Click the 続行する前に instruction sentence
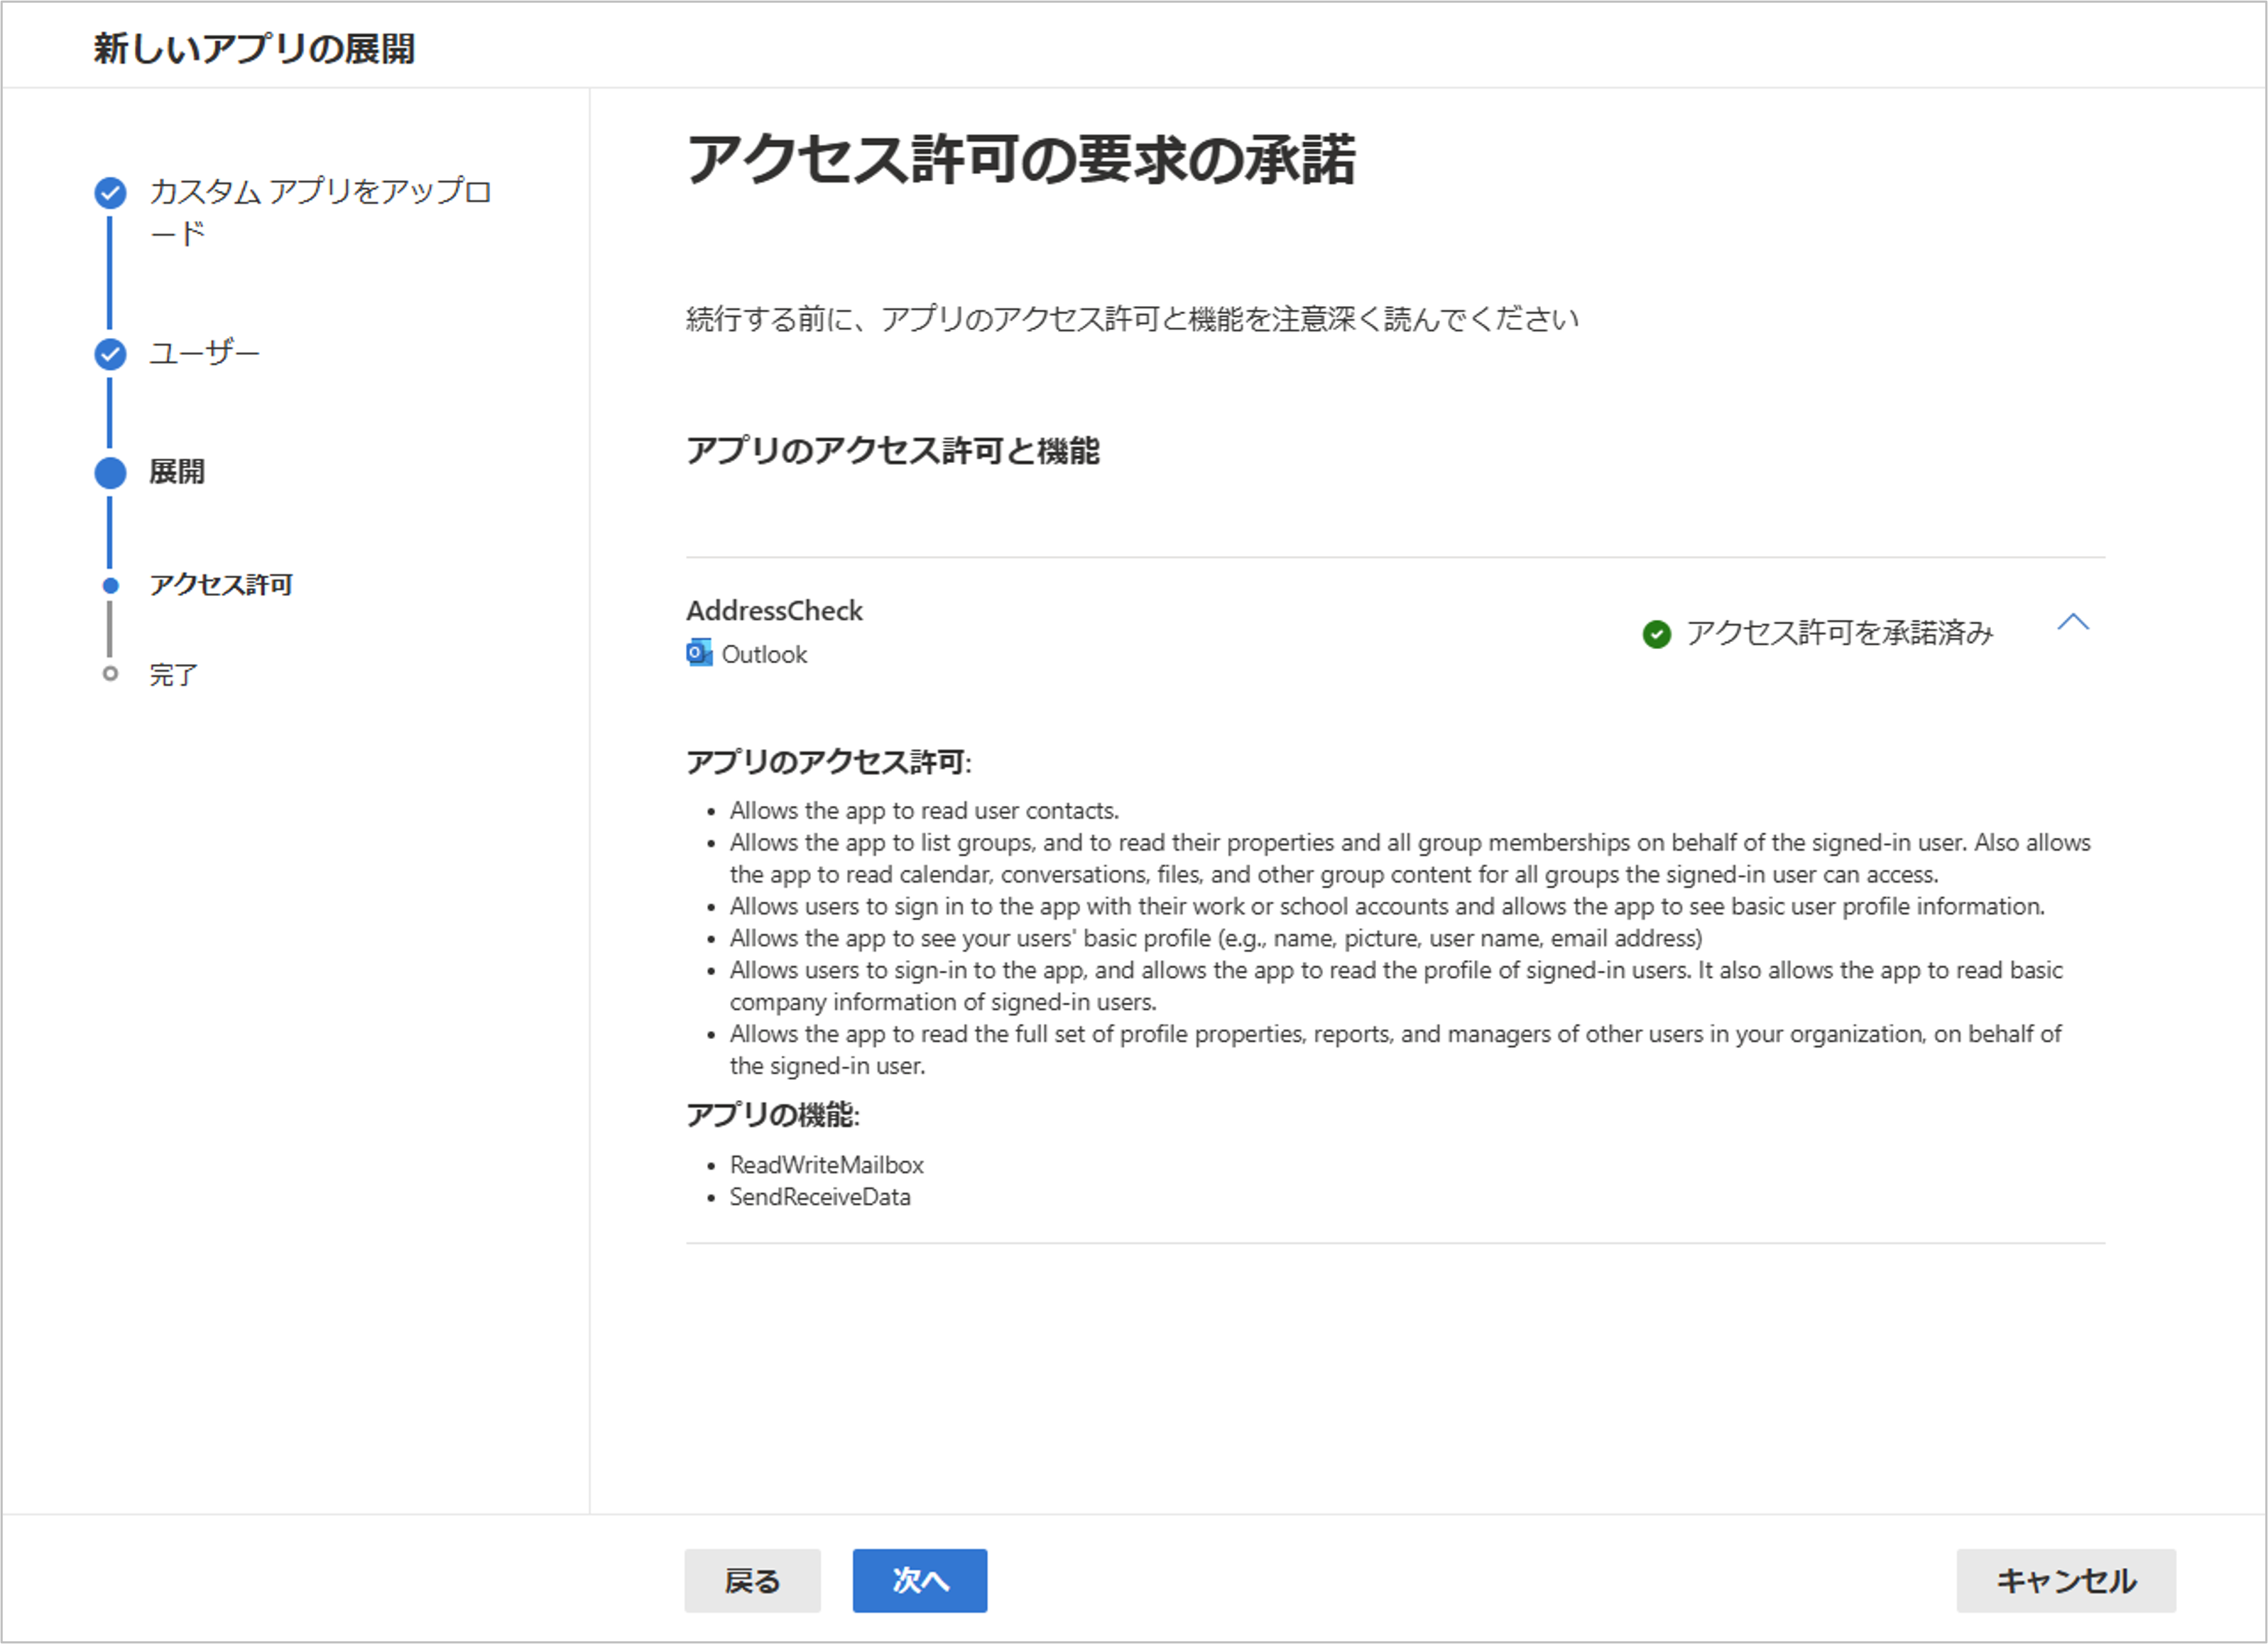This screenshot has width=2268, height=1644. coord(1132,319)
